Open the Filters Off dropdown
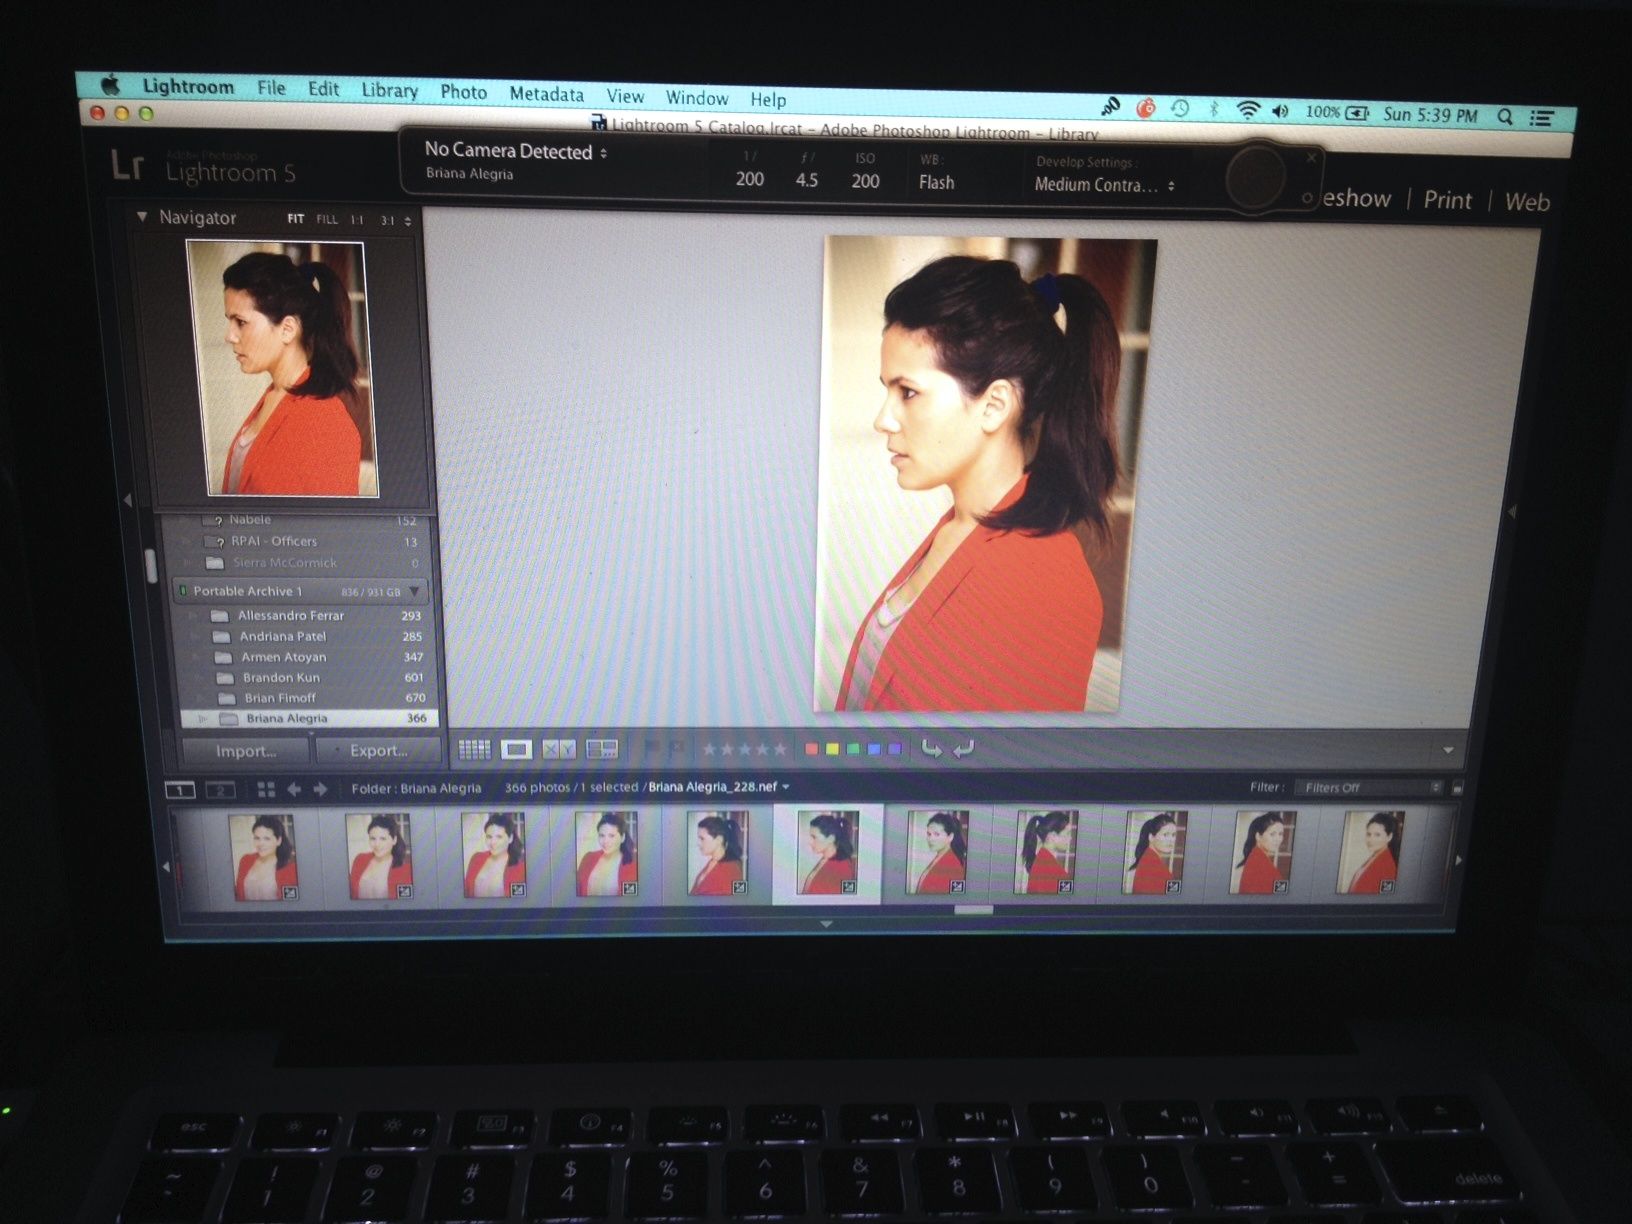This screenshot has height=1224, width=1632. click(1369, 788)
